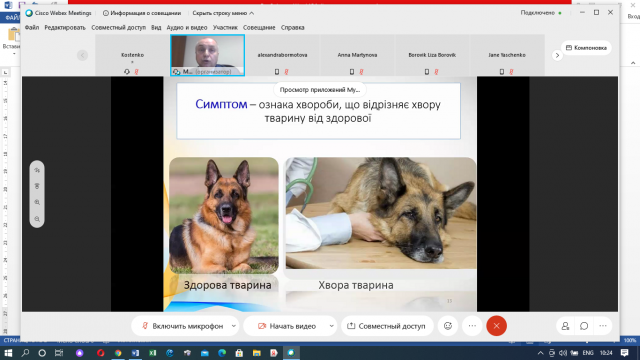Open the Совместный доступ menu
The image size is (640, 360).
118,27
